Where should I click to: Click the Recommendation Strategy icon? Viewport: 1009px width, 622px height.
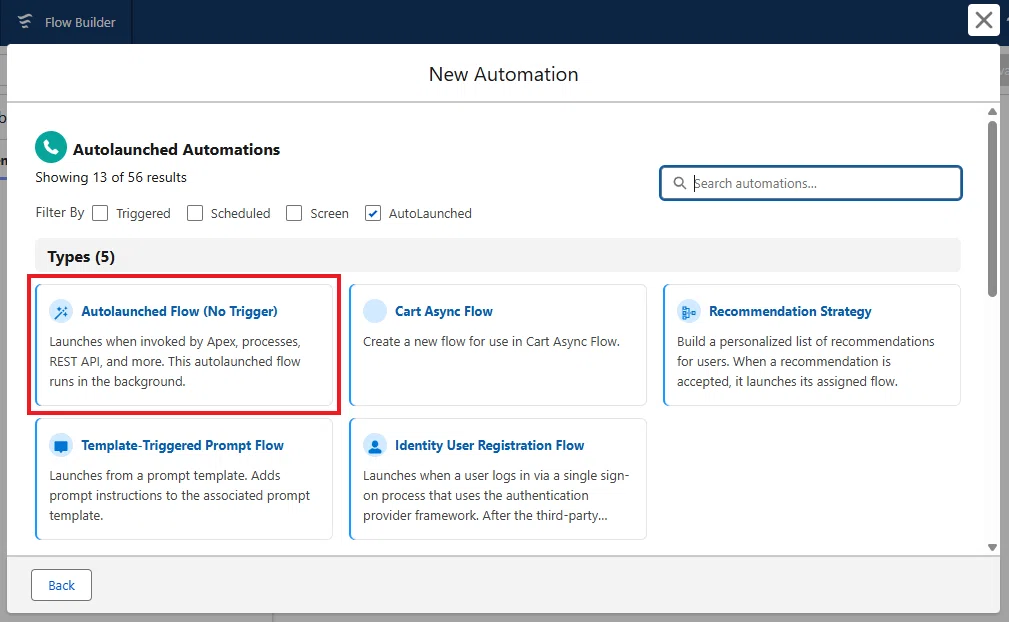(689, 311)
